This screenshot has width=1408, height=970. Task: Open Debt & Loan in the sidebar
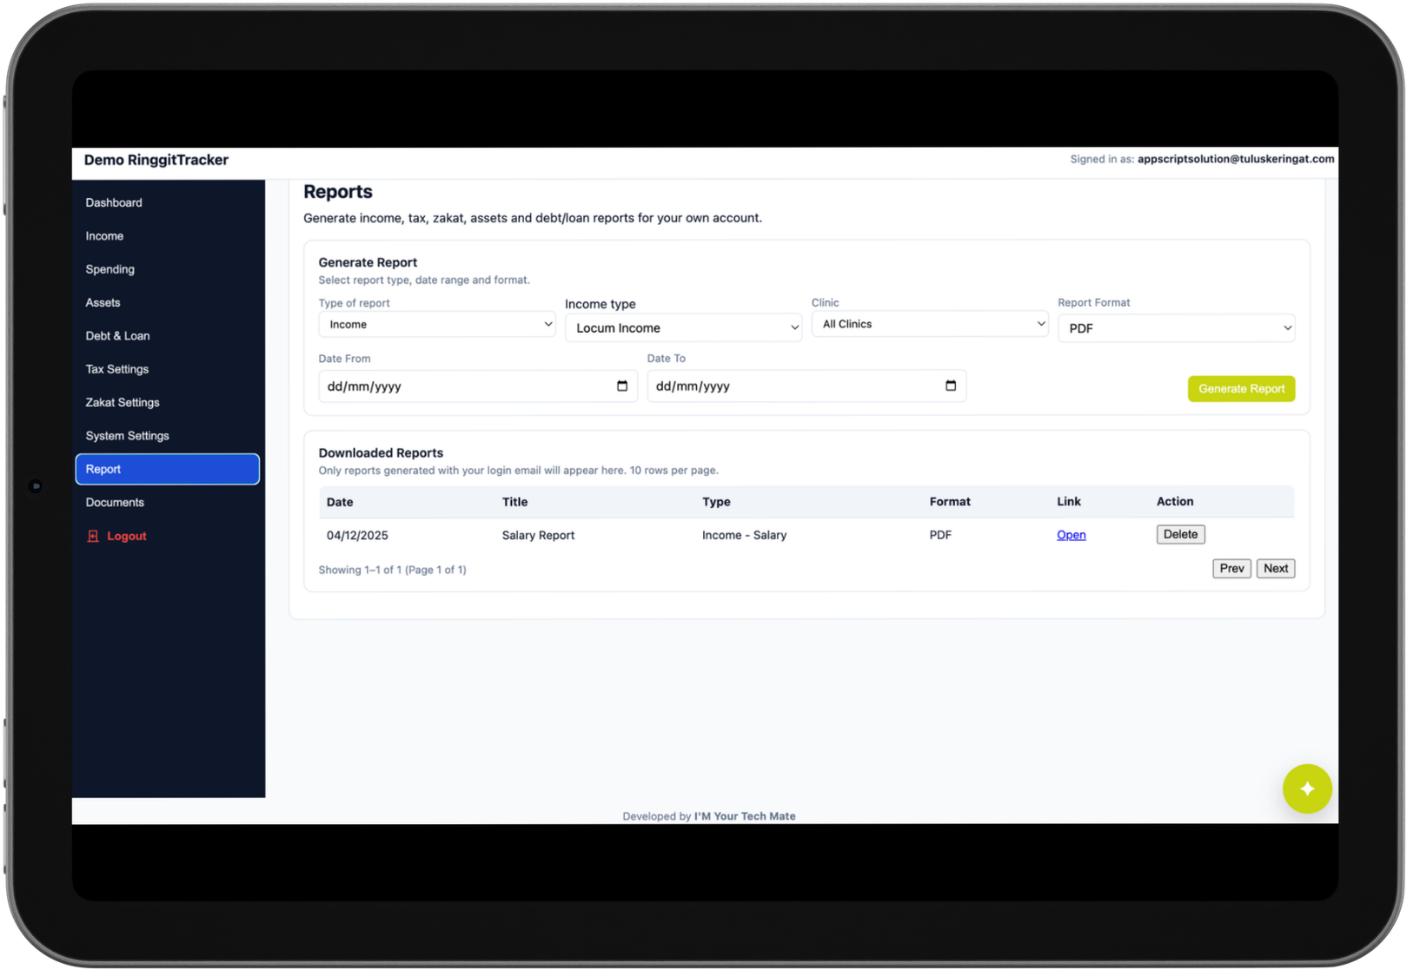[118, 336]
